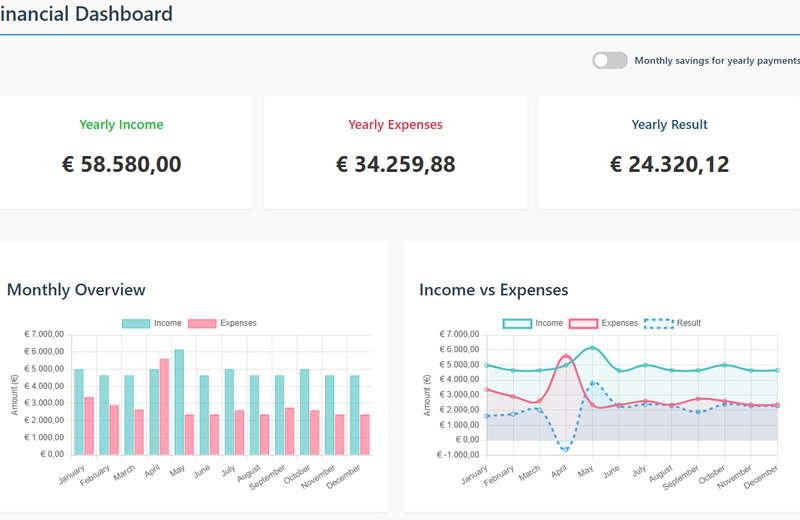
Task: Click the Income vs Expenses heading
Action: (x=493, y=290)
